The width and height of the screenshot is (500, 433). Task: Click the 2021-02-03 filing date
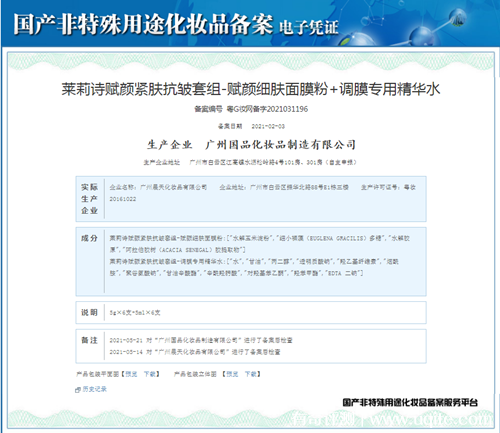point(268,126)
